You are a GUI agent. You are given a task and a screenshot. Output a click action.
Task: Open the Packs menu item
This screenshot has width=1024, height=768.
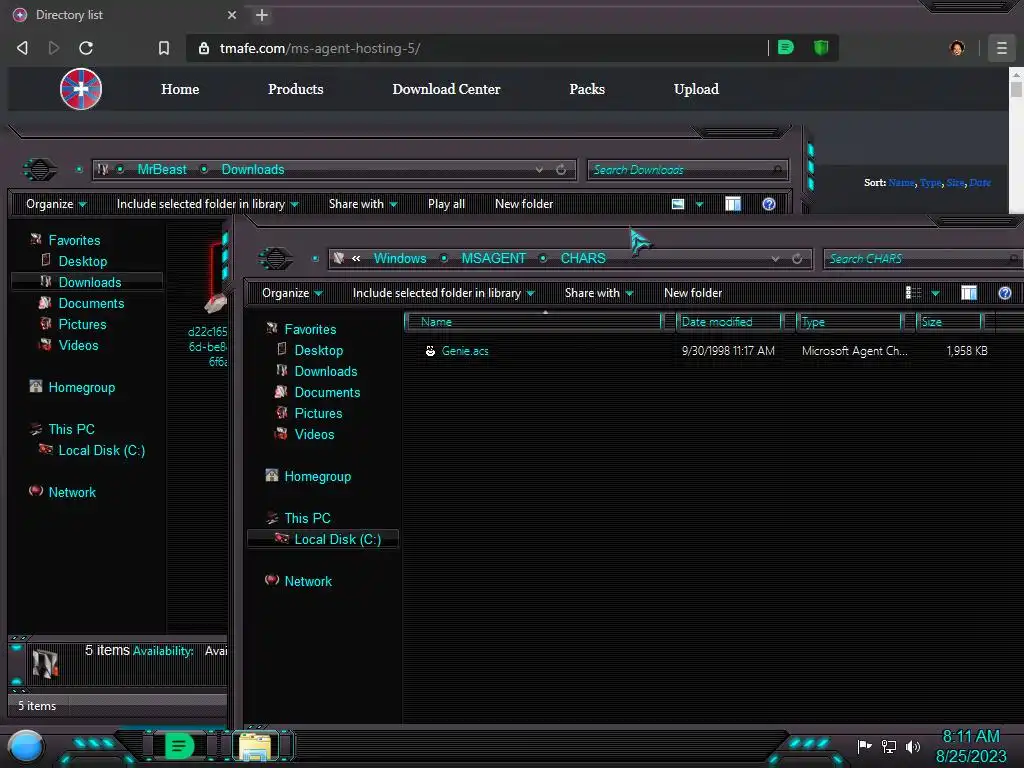(586, 89)
